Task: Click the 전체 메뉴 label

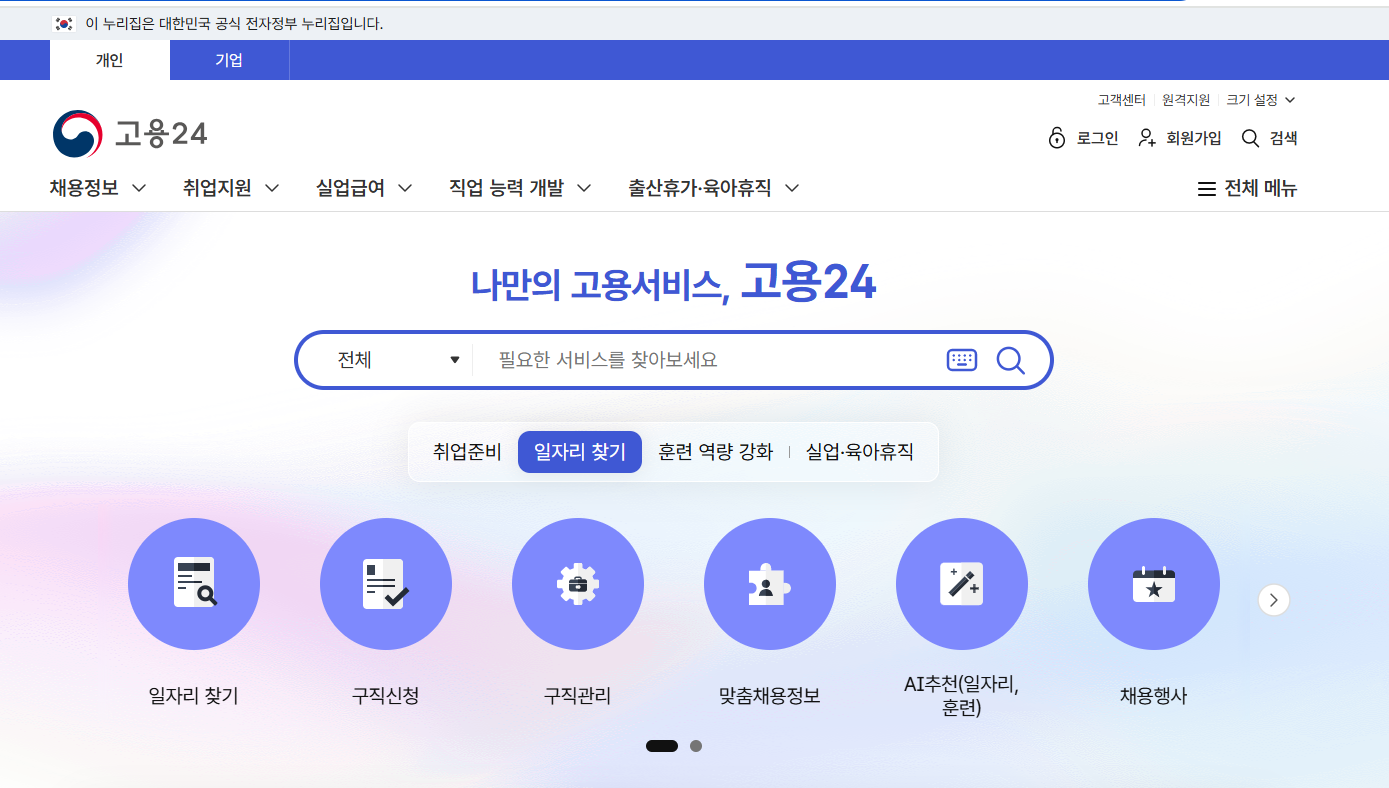Action: (x=1261, y=189)
